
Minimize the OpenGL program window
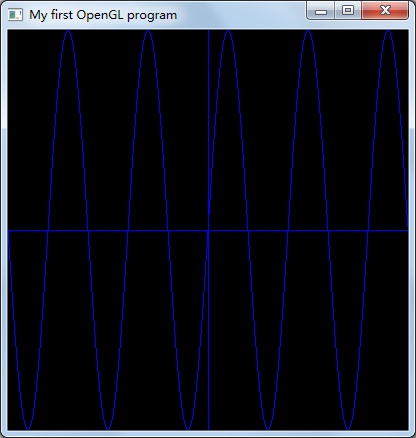coord(321,11)
